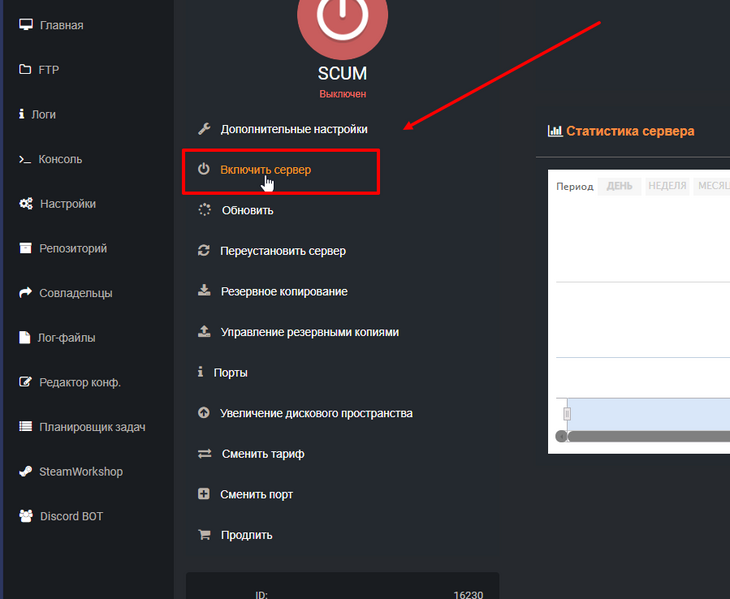Click the spinner icon next to Обновить
This screenshot has height=599, width=730.
(204, 210)
